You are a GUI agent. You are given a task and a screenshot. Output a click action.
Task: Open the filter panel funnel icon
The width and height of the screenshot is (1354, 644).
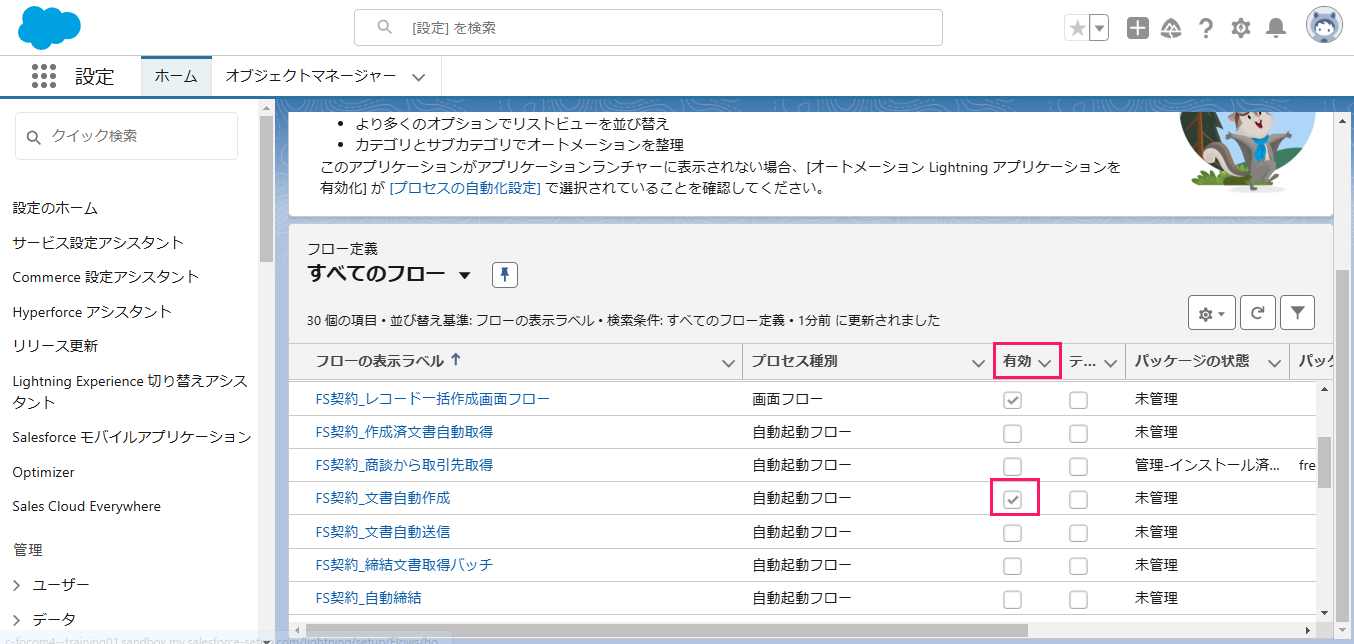[1297, 313]
